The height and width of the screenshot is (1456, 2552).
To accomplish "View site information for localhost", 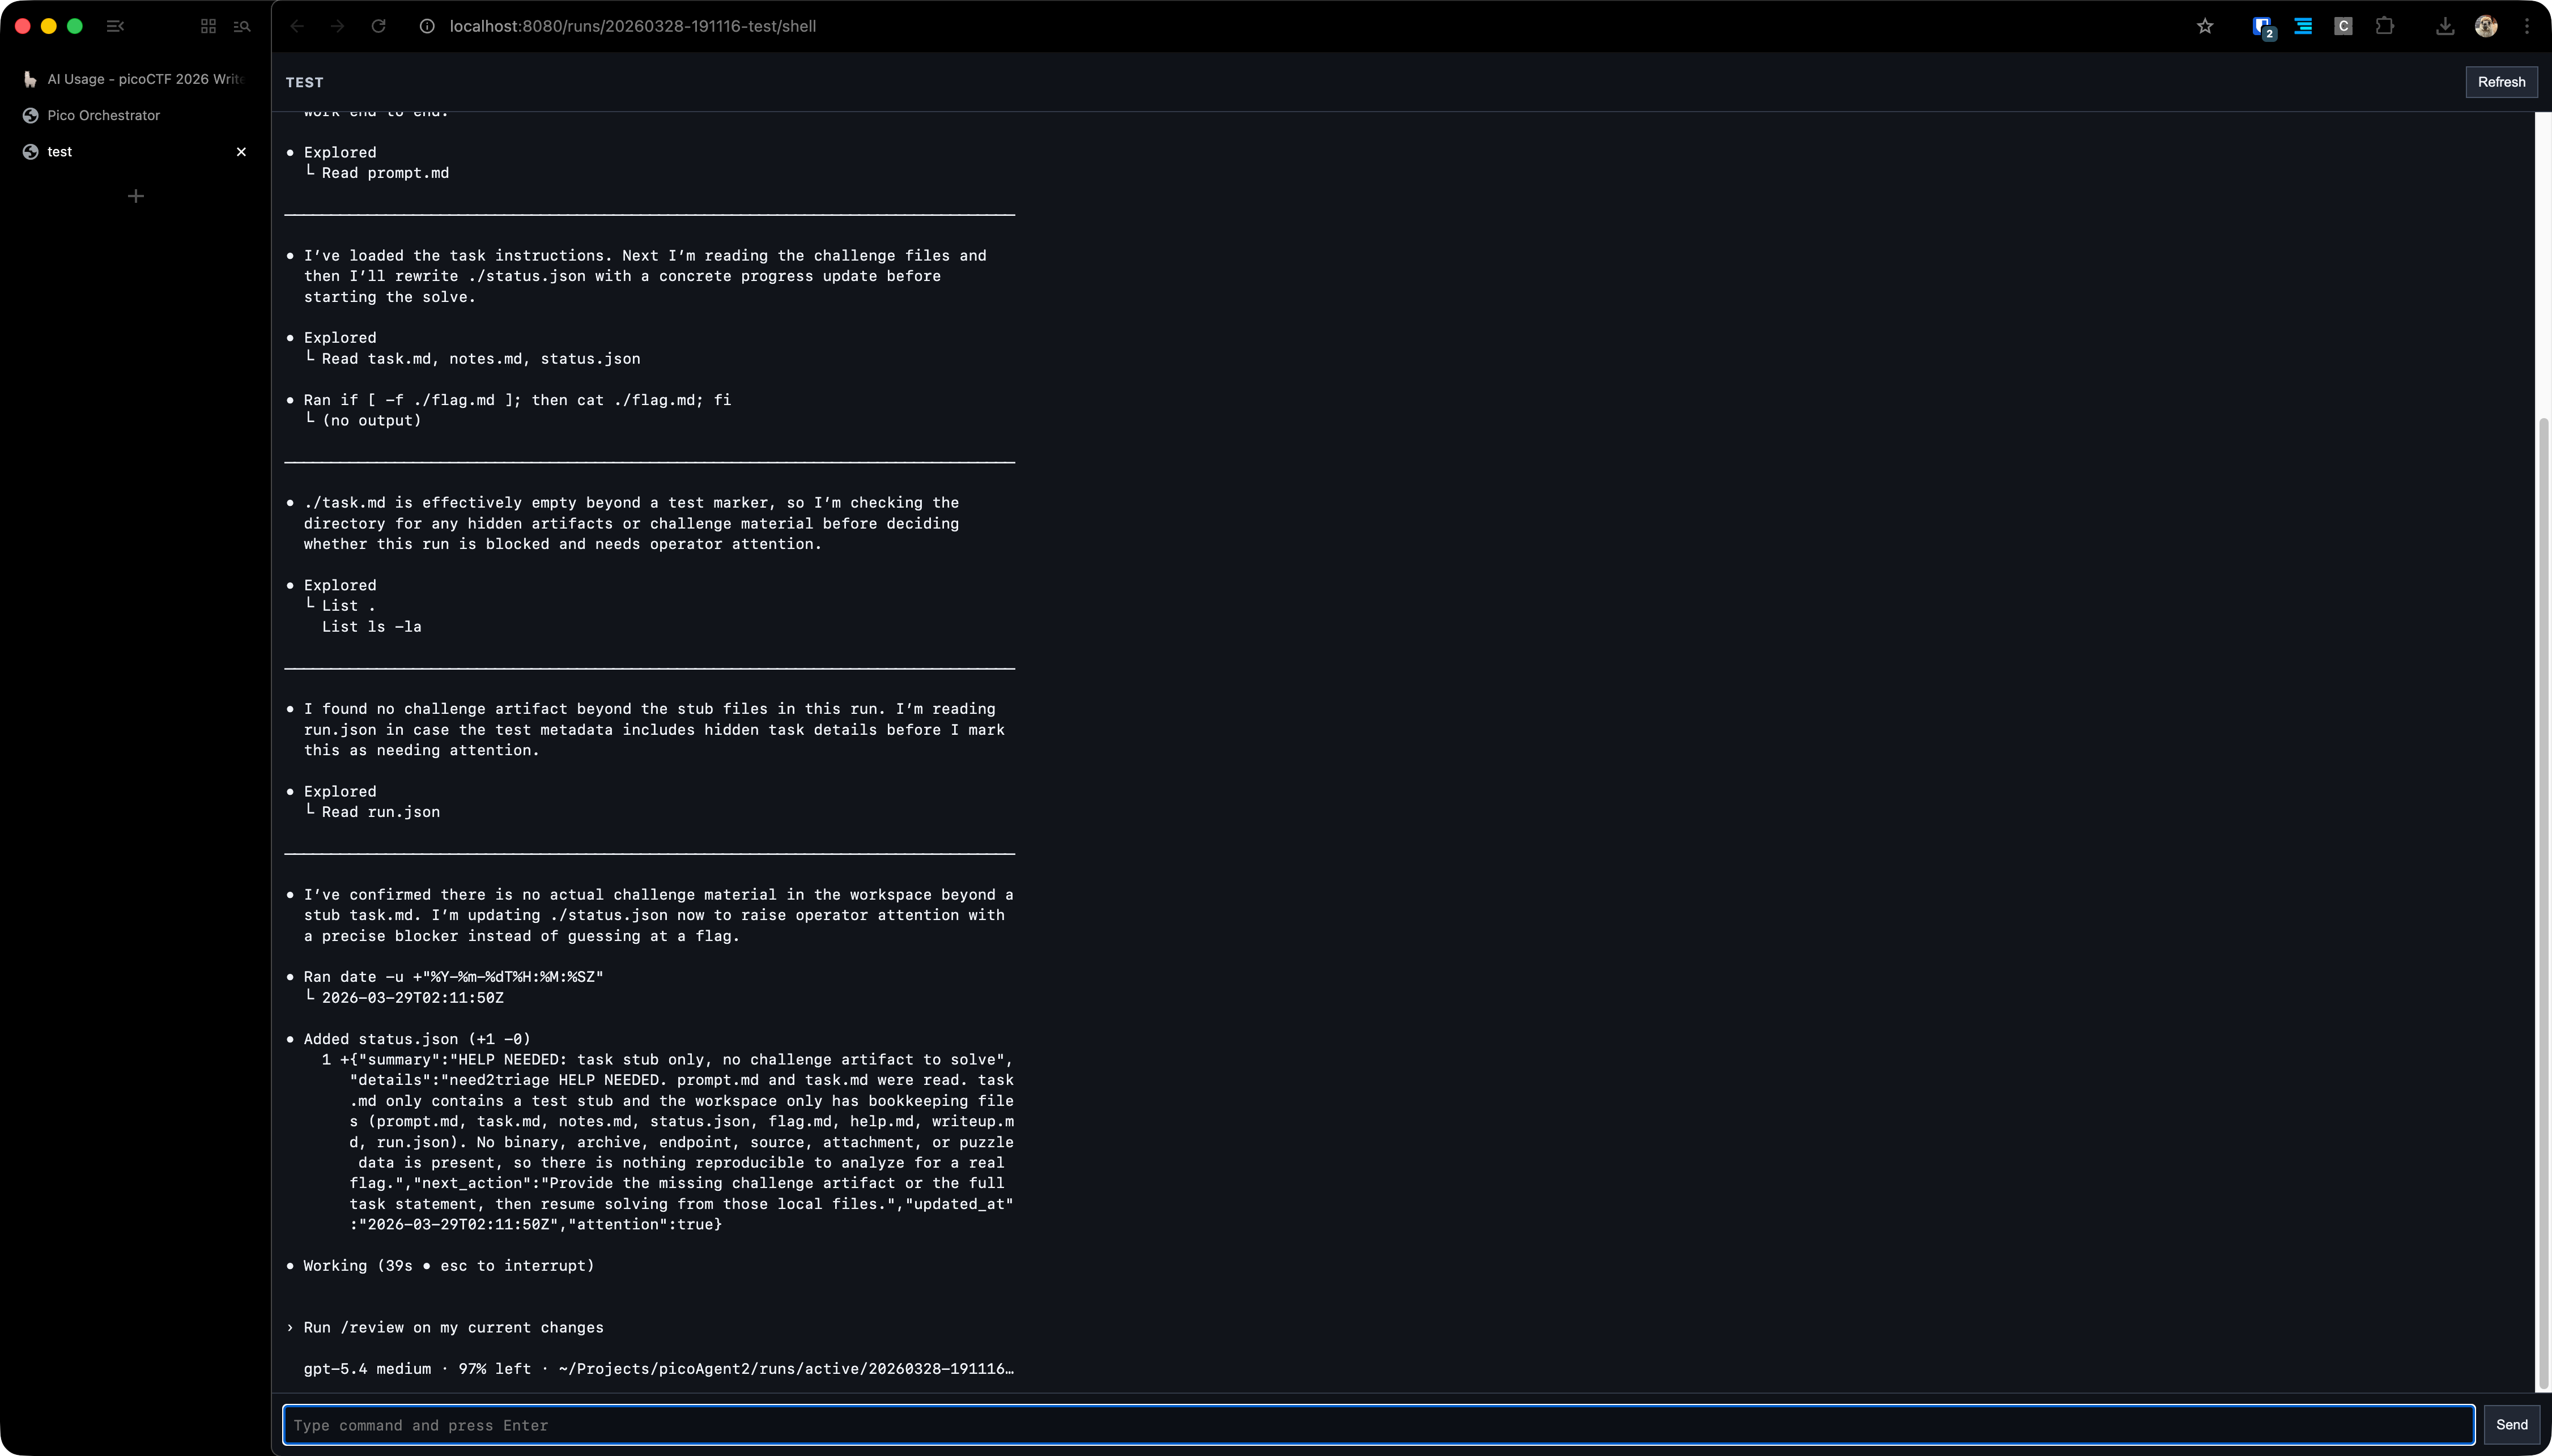I will point(427,26).
